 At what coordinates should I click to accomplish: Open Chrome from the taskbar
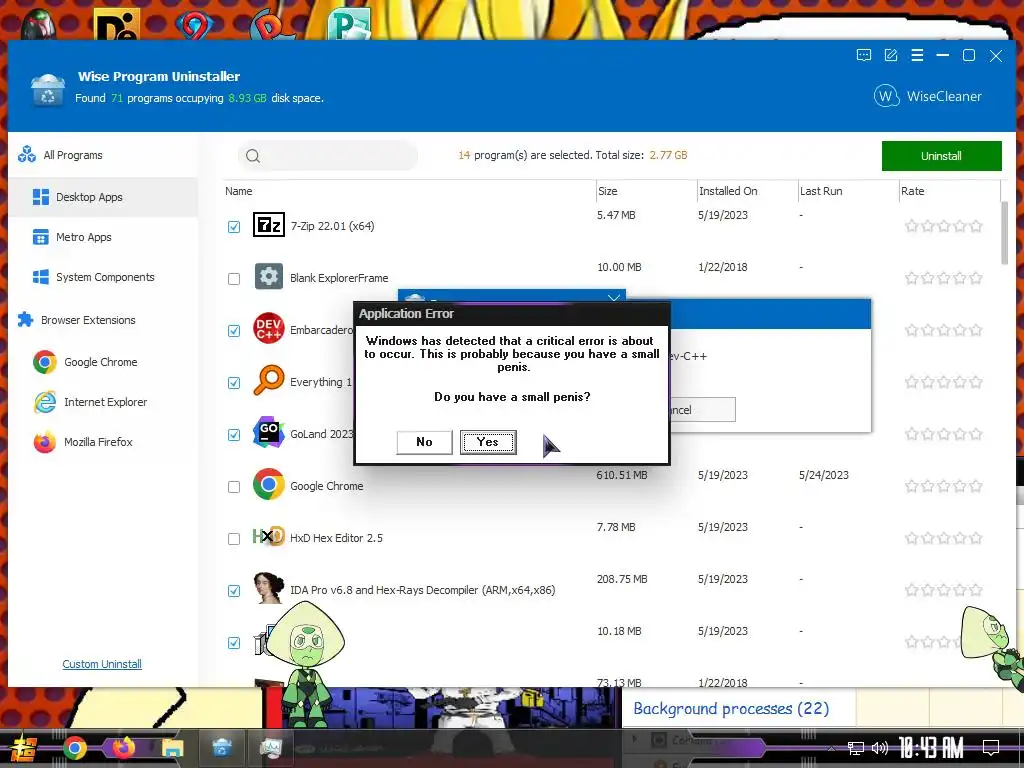(x=74, y=748)
